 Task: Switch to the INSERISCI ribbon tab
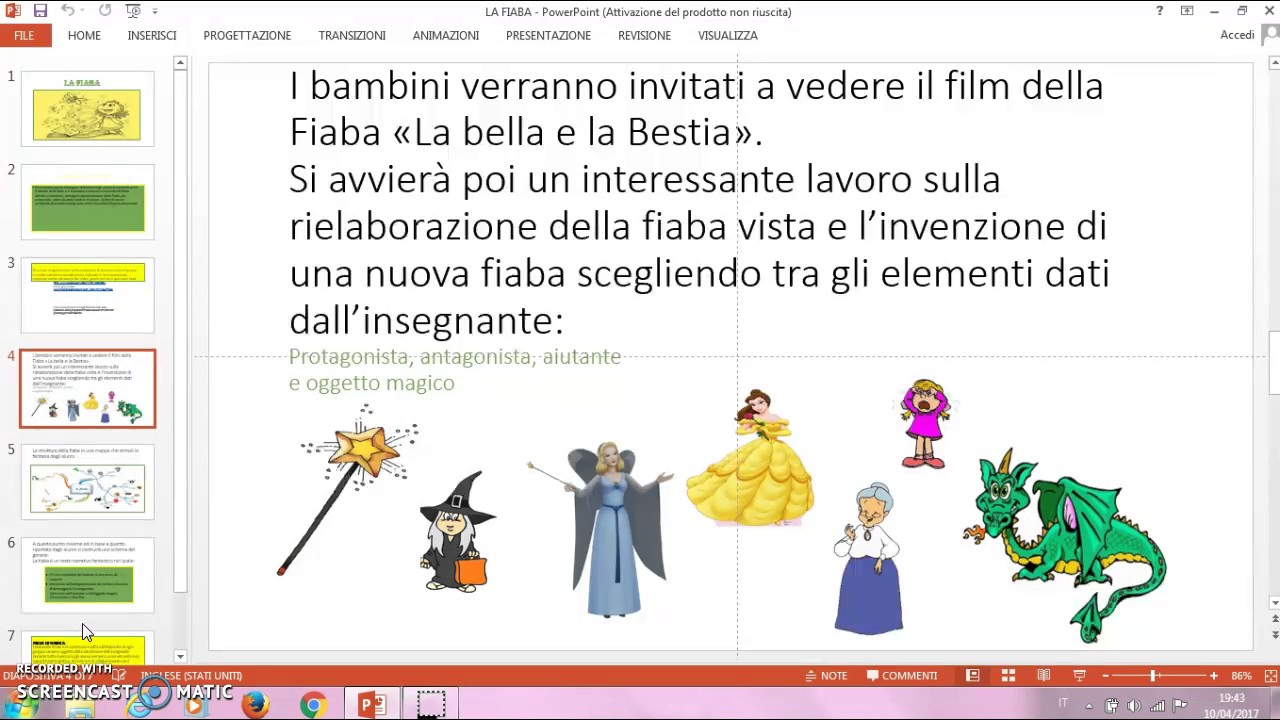point(152,35)
